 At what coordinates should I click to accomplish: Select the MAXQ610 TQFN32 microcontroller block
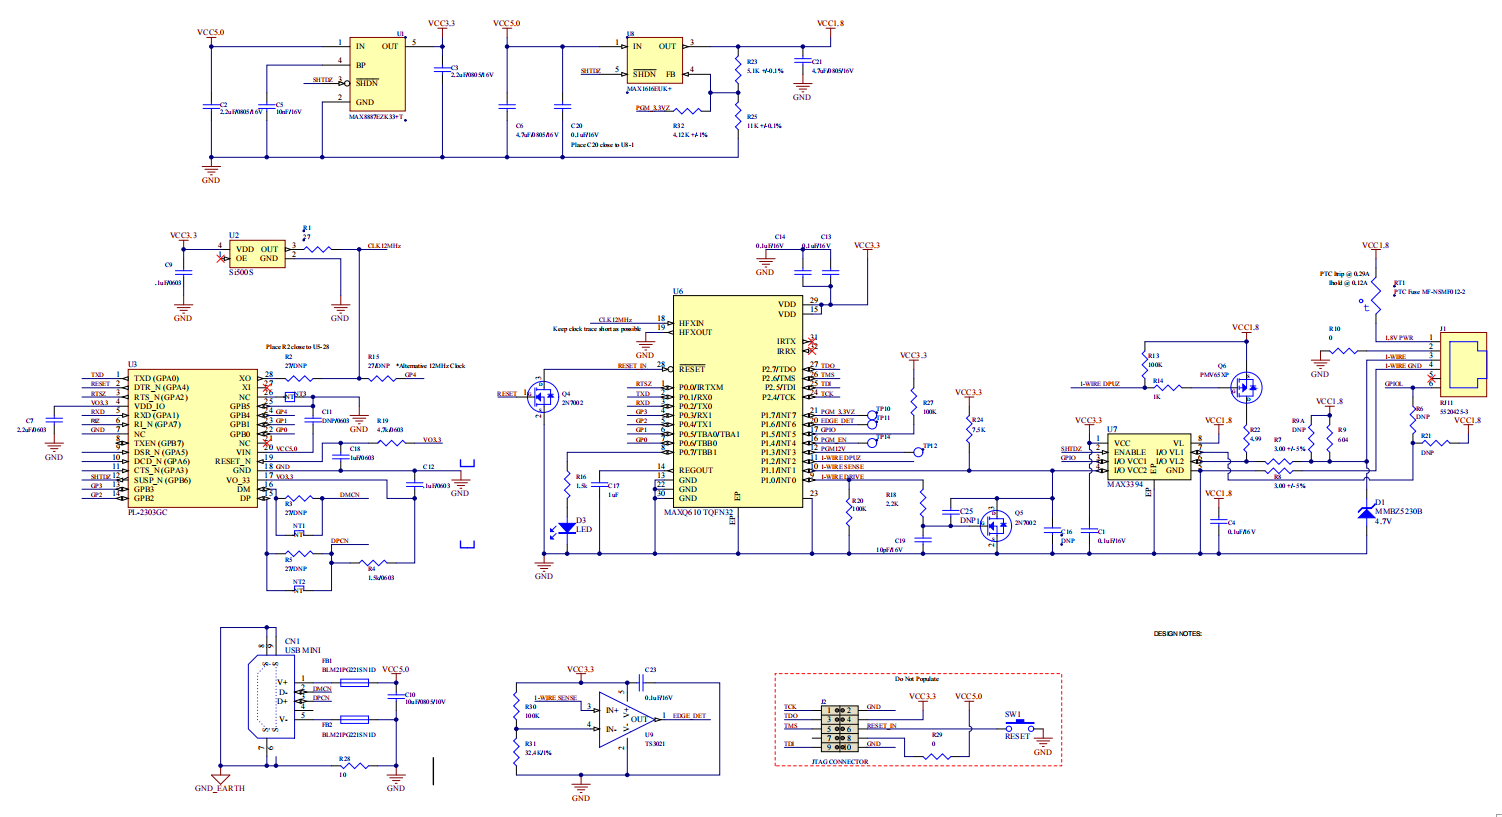738,401
